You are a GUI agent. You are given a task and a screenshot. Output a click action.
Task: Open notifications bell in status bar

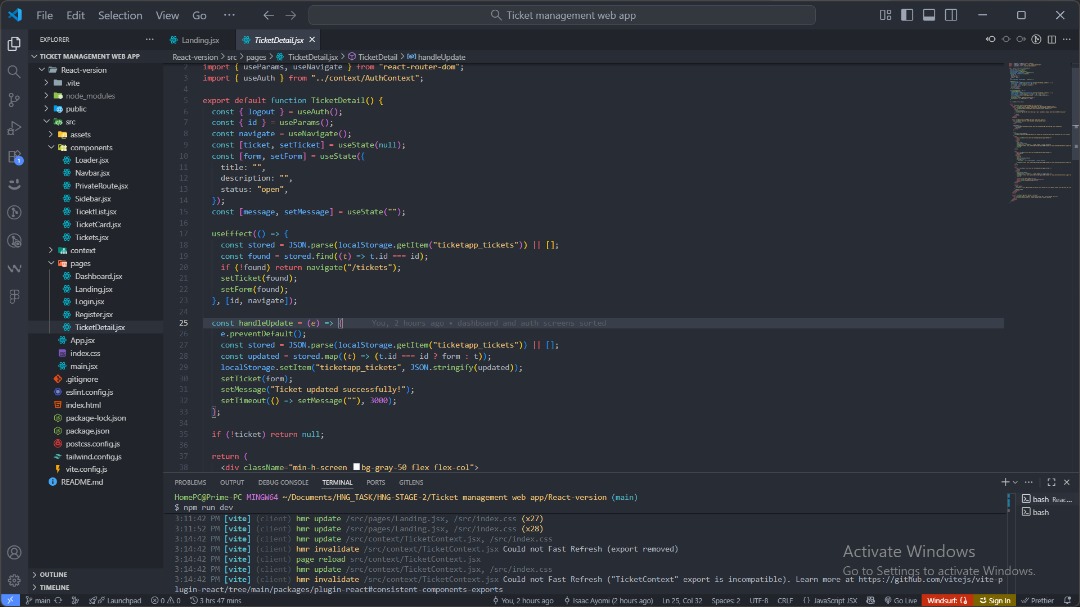1067,601
